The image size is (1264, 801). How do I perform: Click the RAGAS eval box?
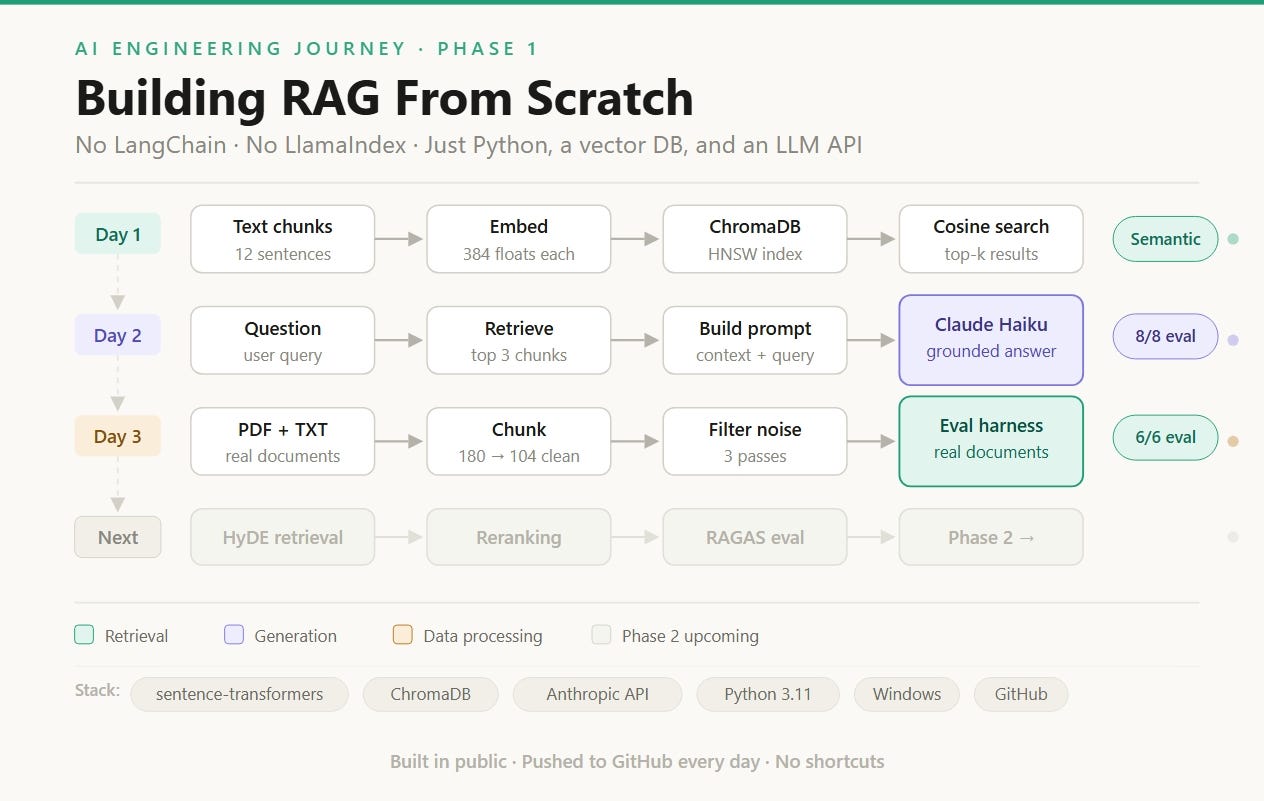pyautogui.click(x=755, y=537)
